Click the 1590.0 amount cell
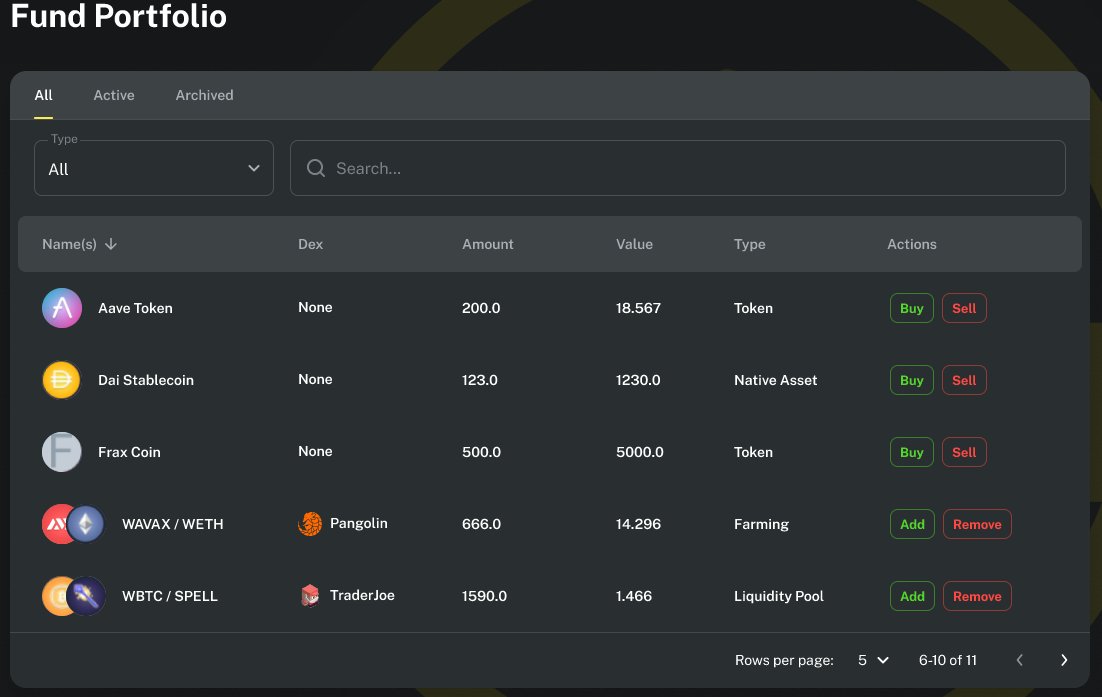The height and width of the screenshot is (697, 1102). click(x=484, y=596)
